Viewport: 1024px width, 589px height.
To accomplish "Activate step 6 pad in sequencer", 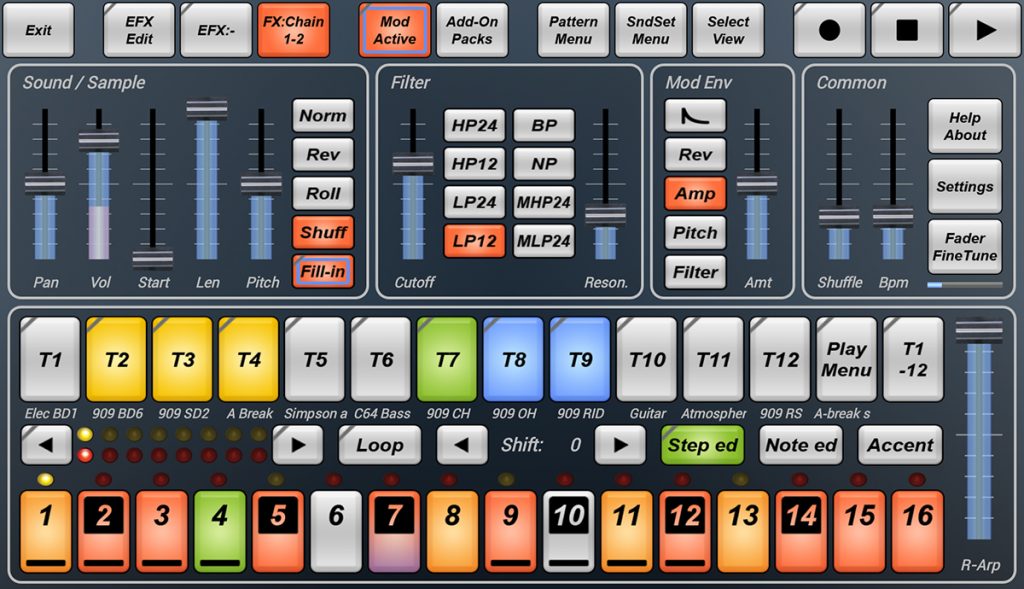I will (336, 530).
